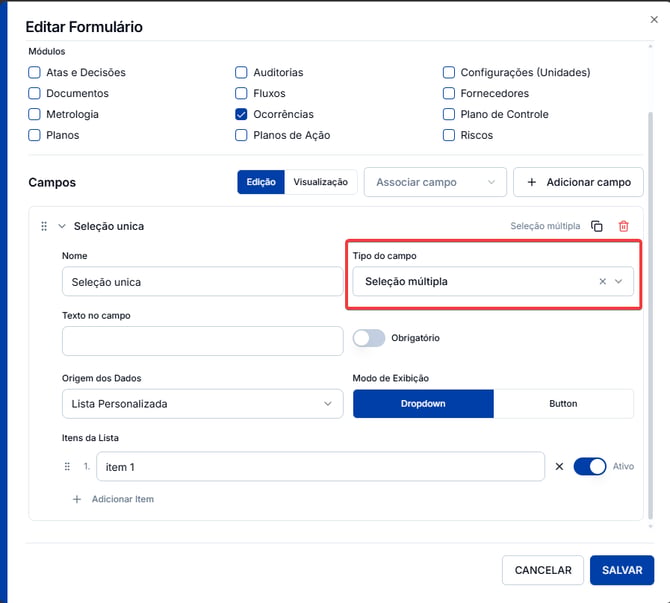Check the Plano de Controle module
This screenshot has width=670, height=603.
click(x=449, y=114)
